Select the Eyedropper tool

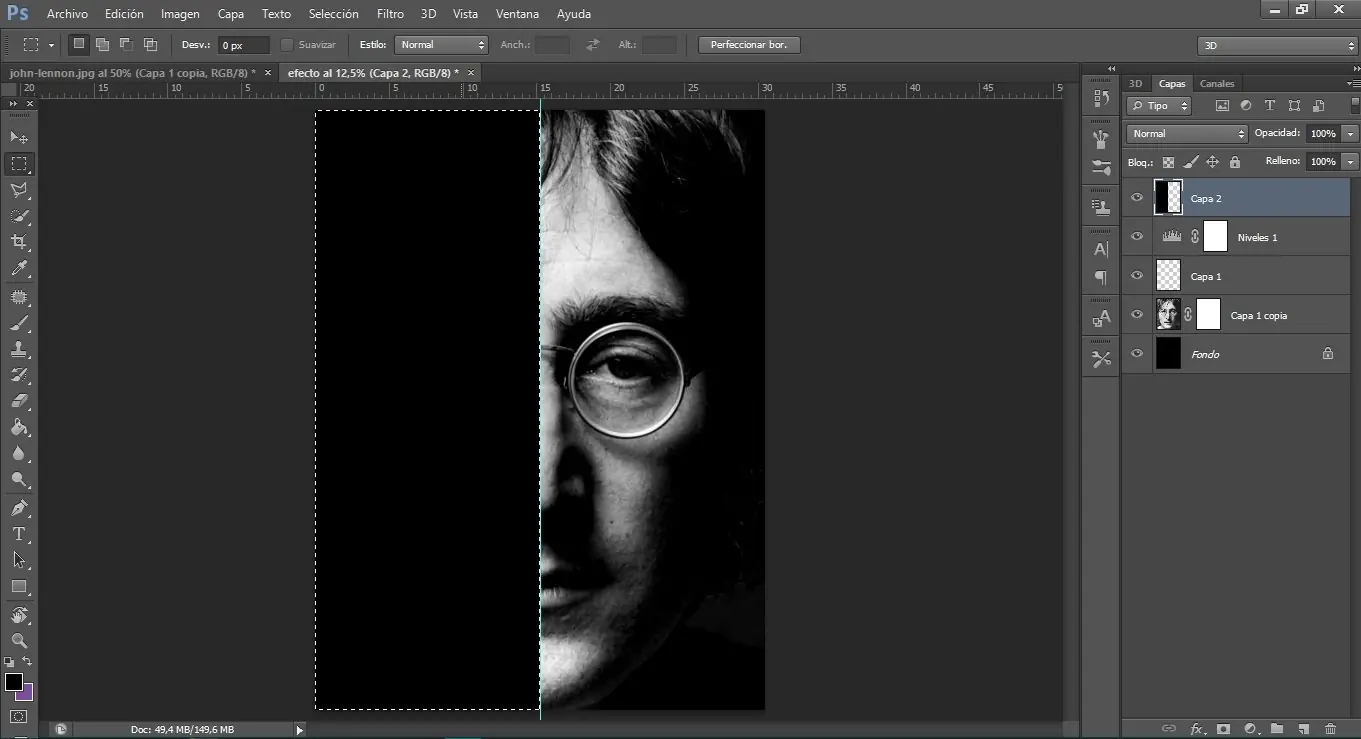coord(18,268)
